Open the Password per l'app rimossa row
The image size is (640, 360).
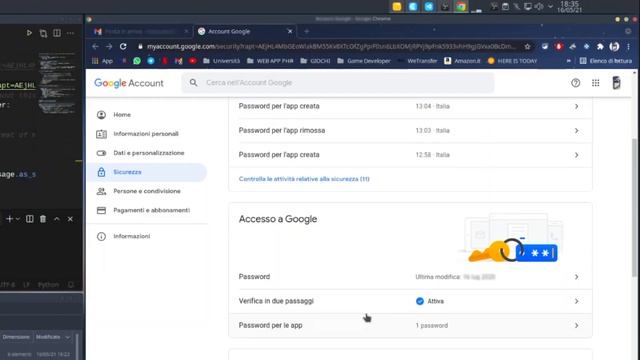[410, 131]
